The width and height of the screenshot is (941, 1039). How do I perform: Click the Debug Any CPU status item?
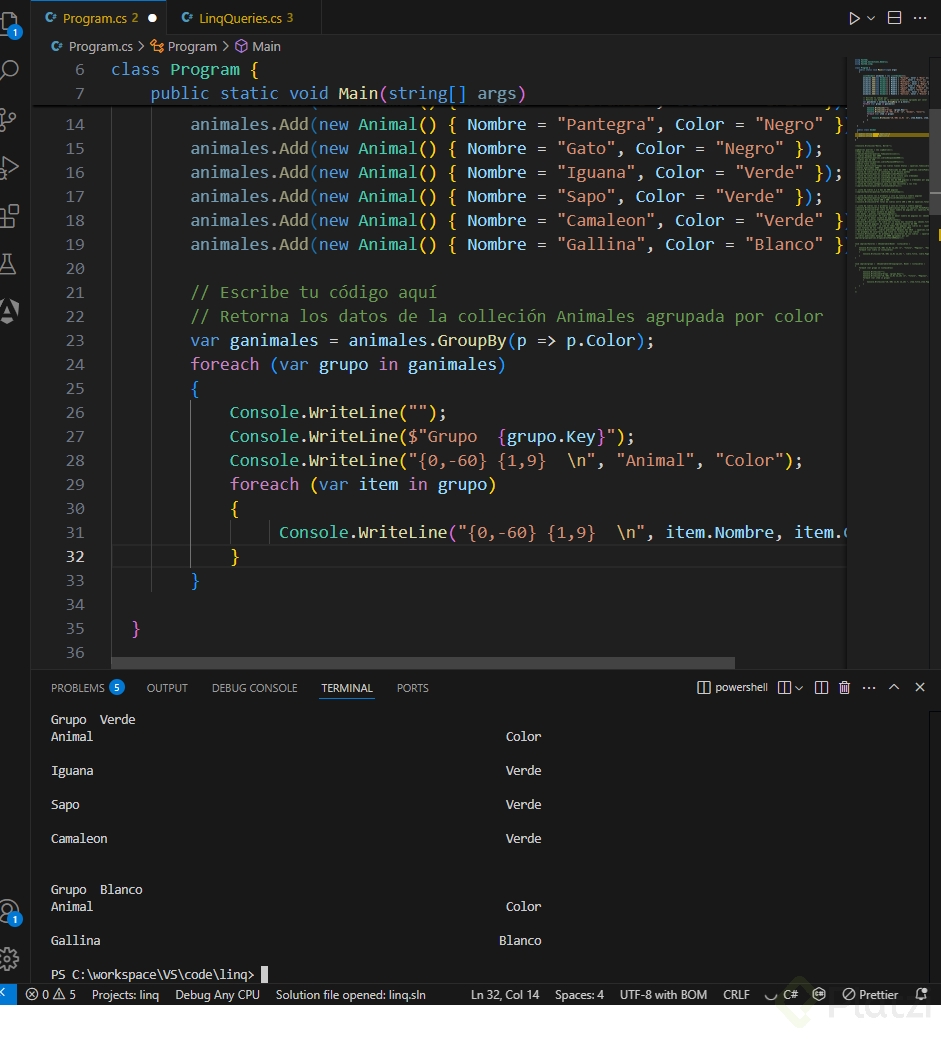[x=217, y=994]
